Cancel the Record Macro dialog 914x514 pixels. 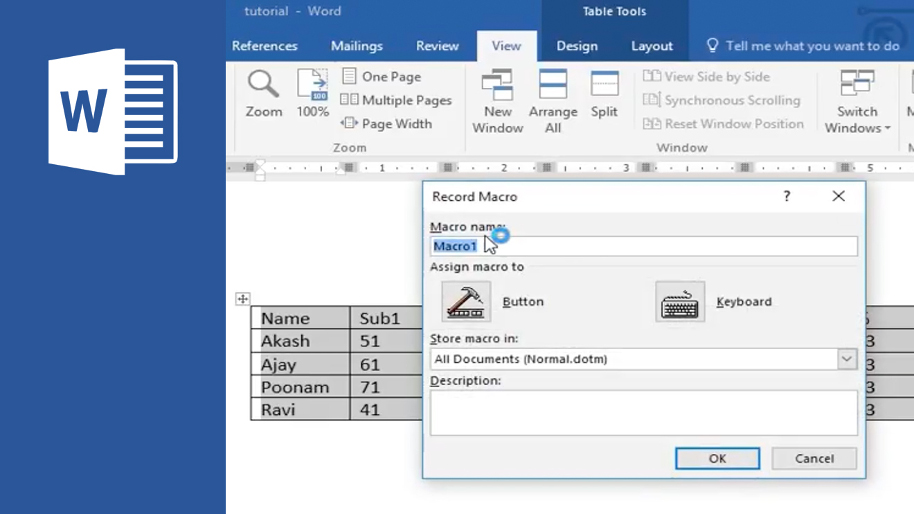(x=814, y=459)
